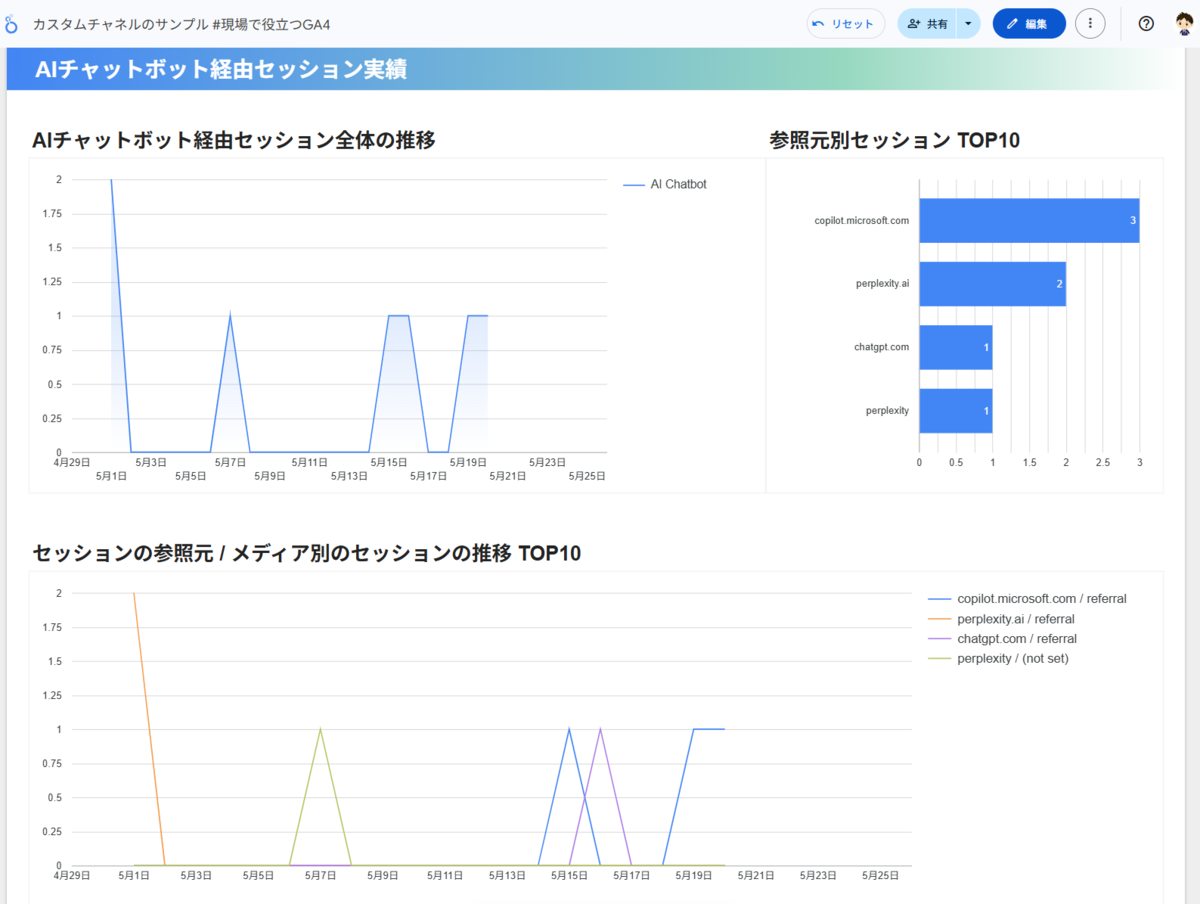
Task: Click the copilot.microsoft.com bar with value 3
Action: click(x=1029, y=220)
